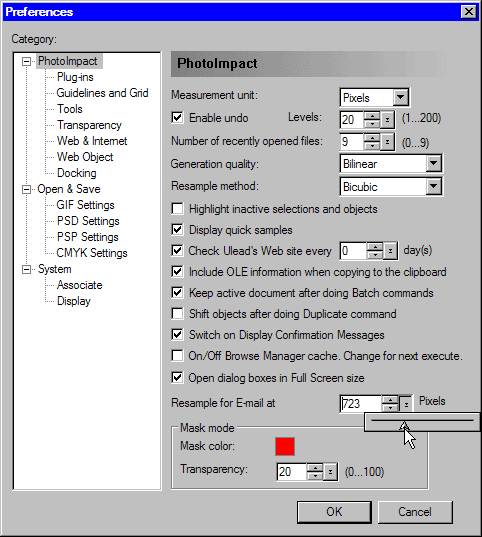
Task: Open recently opened files slider popup button
Action: (387, 142)
